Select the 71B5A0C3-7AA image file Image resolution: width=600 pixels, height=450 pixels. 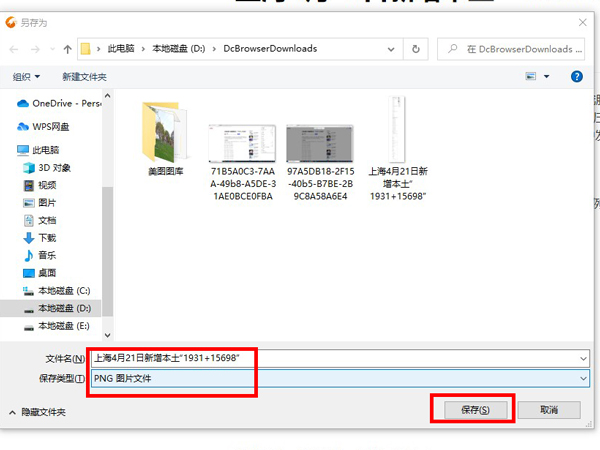[x=243, y=163]
